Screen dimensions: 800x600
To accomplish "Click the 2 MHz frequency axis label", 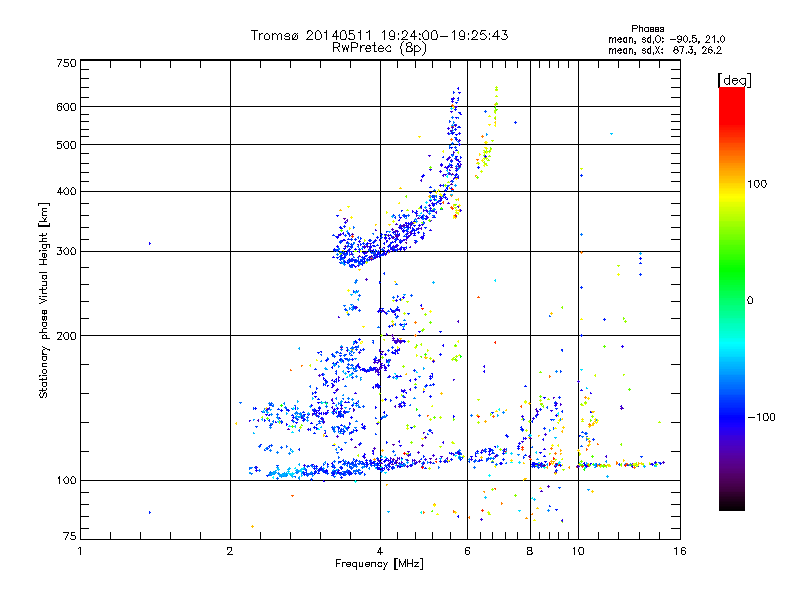I will [x=230, y=551].
